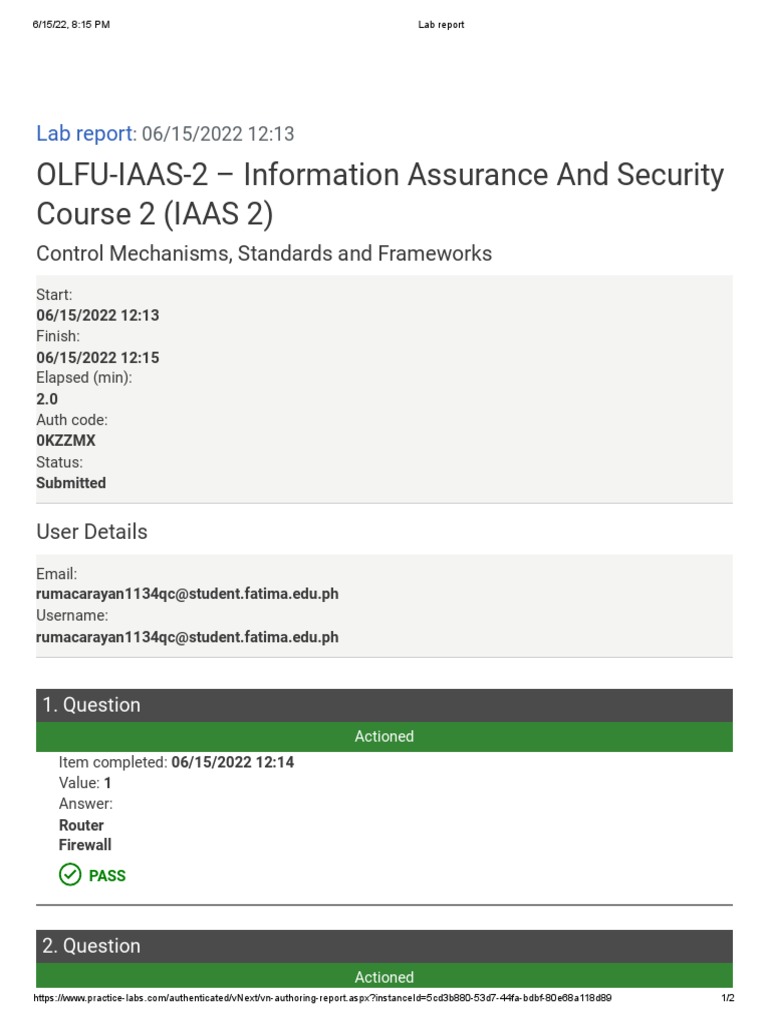Click the green PASS checkmark icon
The height and width of the screenshot is (1024, 768).
tap(70, 875)
